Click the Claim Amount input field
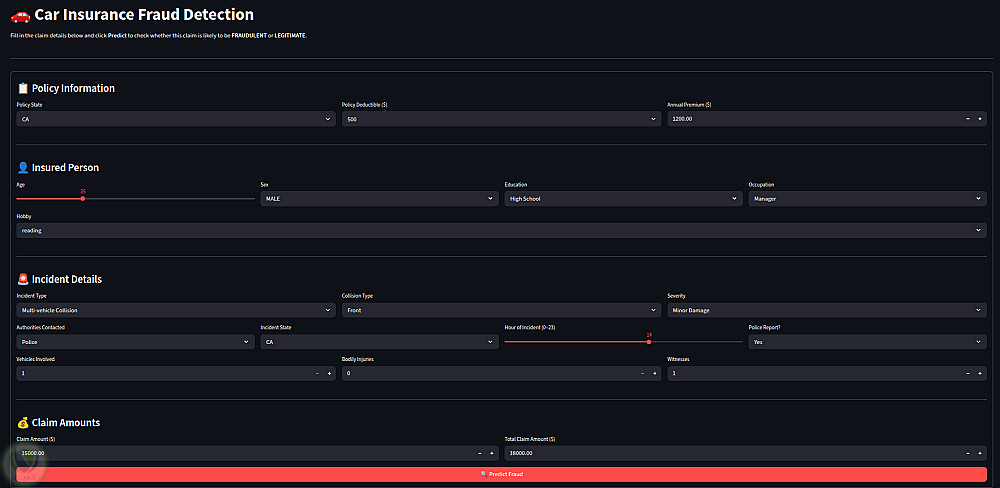Screen dimensions: 1000x488 point(245,453)
